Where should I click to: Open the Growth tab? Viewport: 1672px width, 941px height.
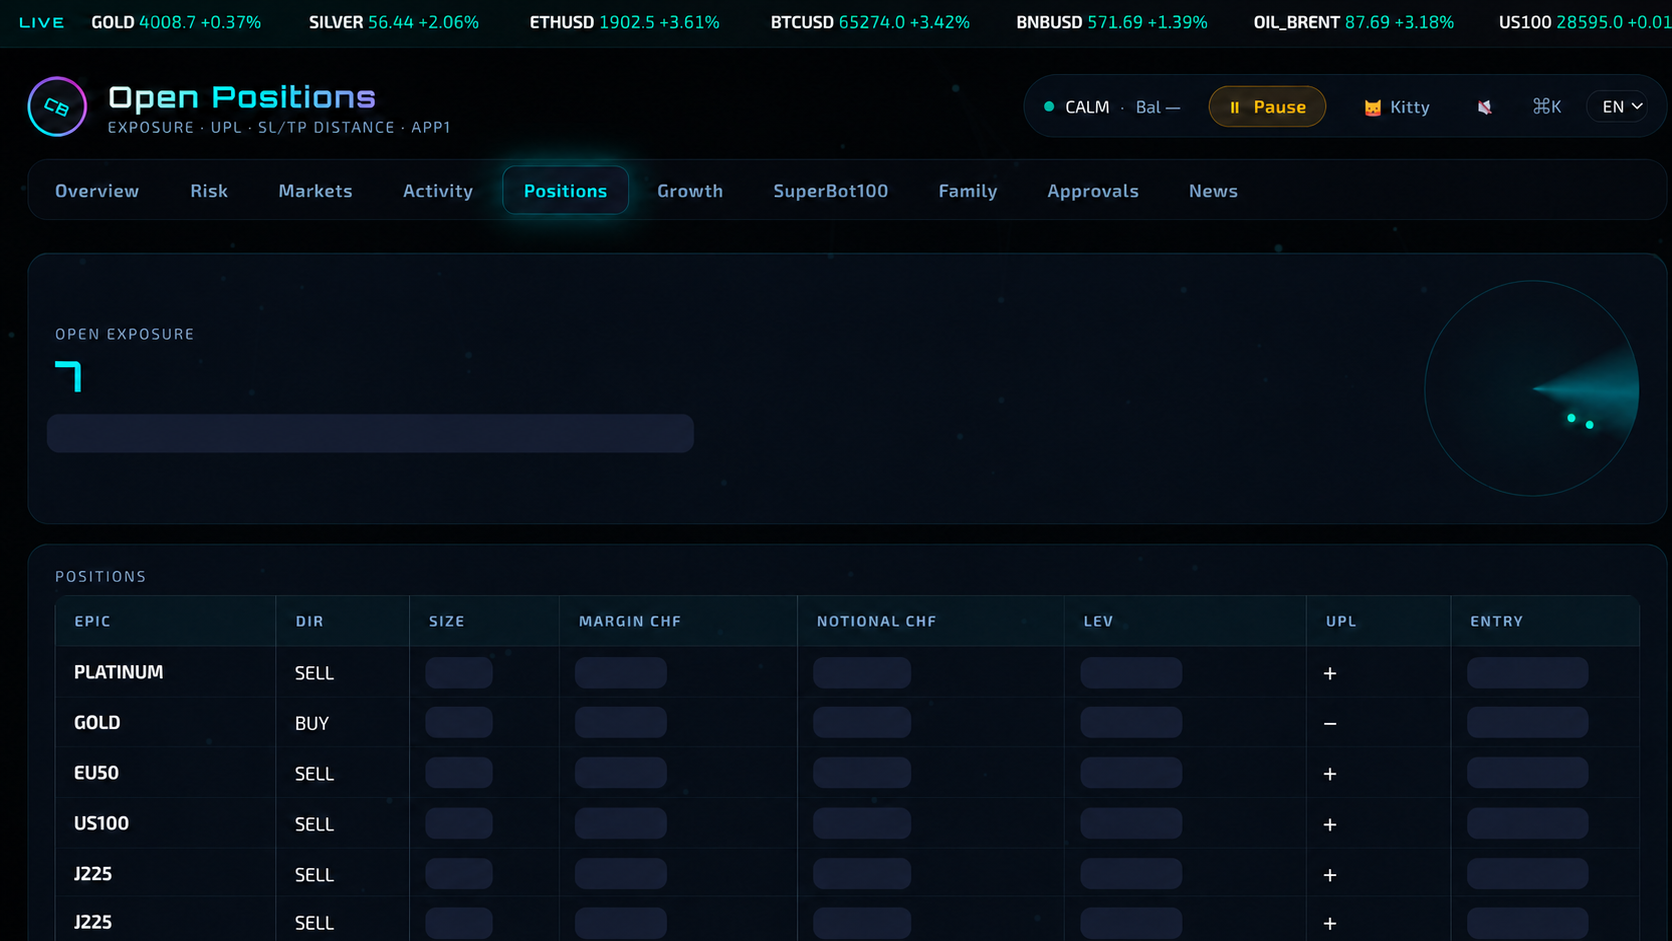pyautogui.click(x=690, y=191)
